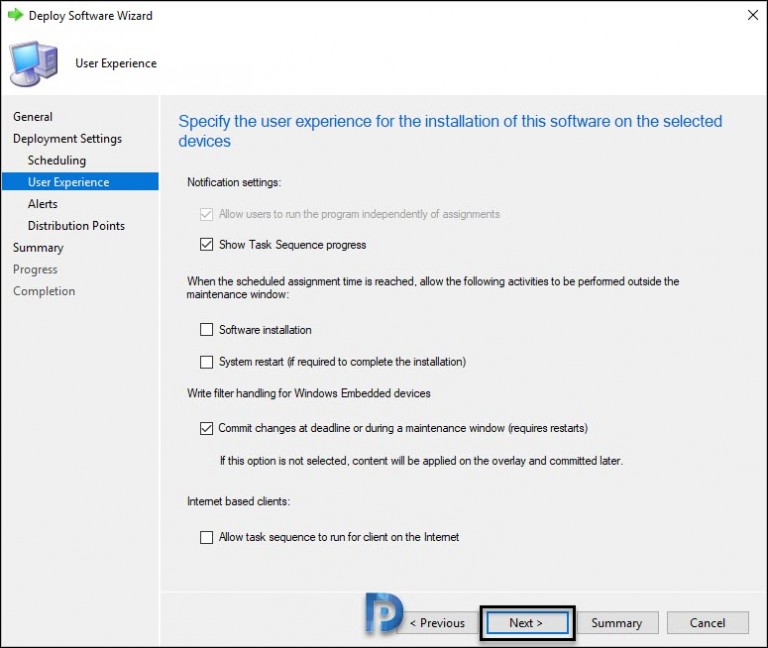Go to Deployment Settings step
This screenshot has height=648, width=768.
tap(68, 139)
